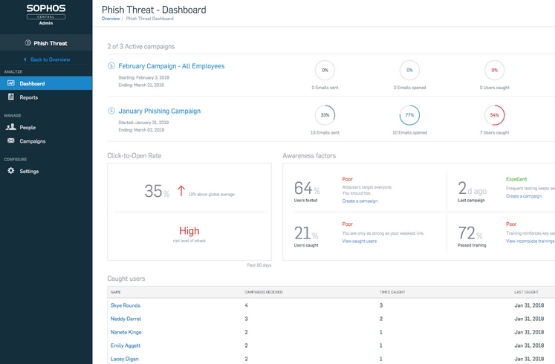Open Skye Rounds user entry
The image size is (555, 364).
[125, 305]
